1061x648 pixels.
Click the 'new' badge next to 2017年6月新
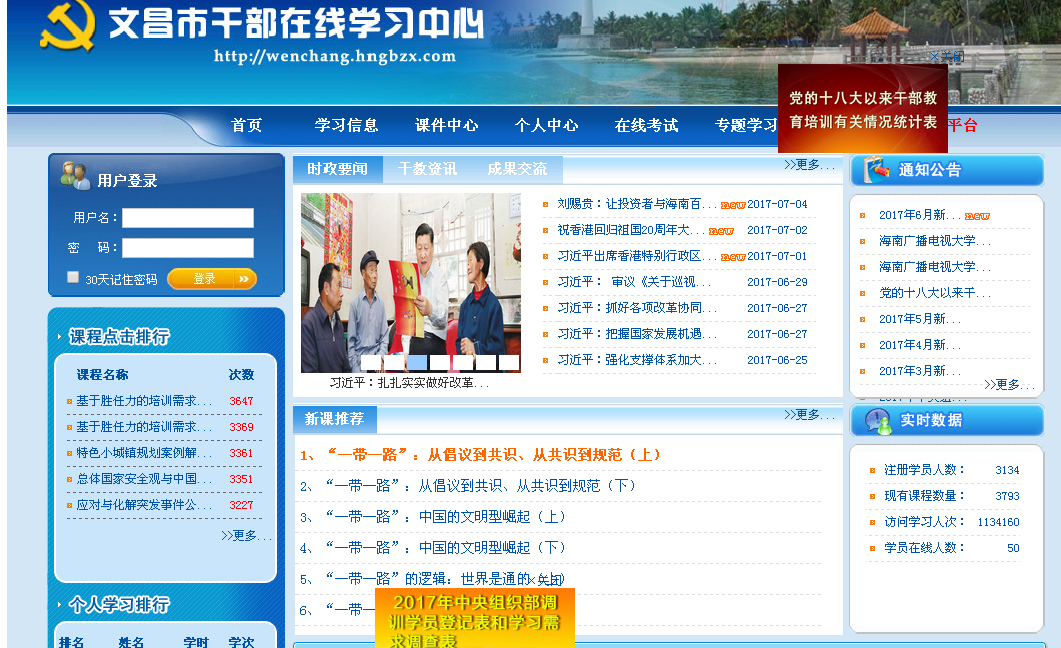tap(977, 216)
